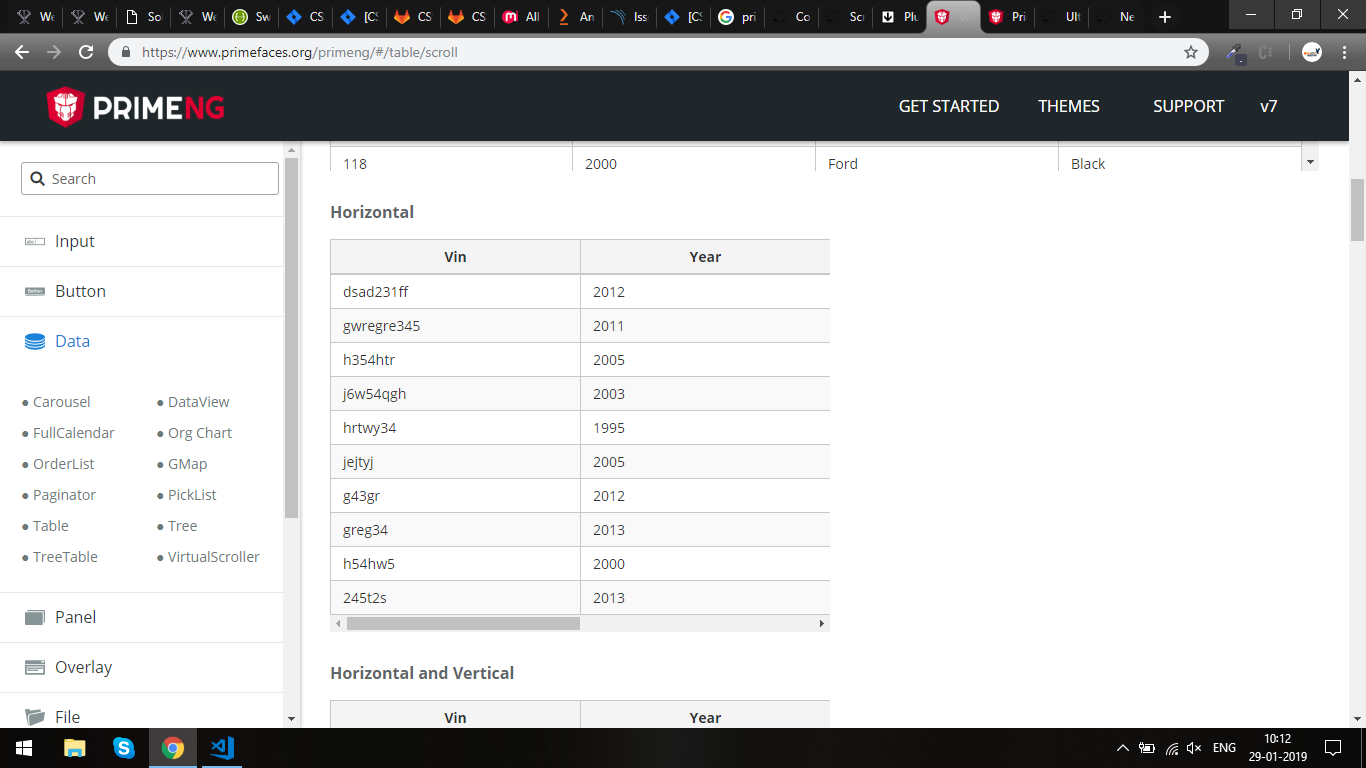Select the Button section icon
The width and height of the screenshot is (1366, 768).
33,291
